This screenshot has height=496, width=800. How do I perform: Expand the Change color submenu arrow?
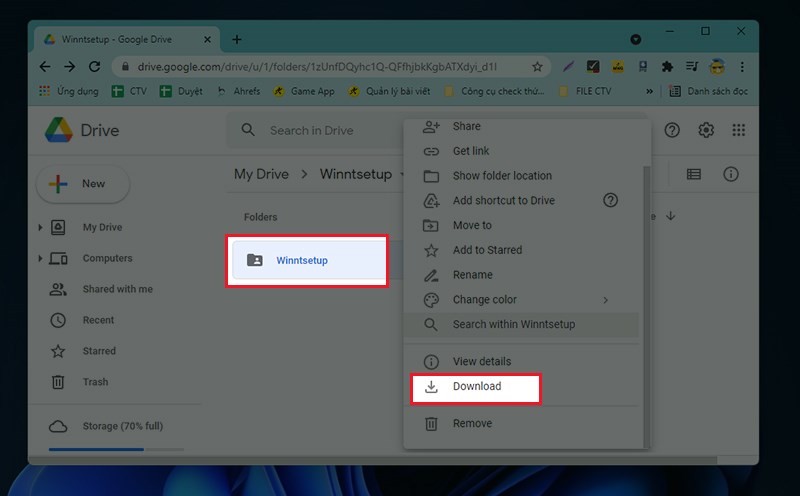click(606, 300)
